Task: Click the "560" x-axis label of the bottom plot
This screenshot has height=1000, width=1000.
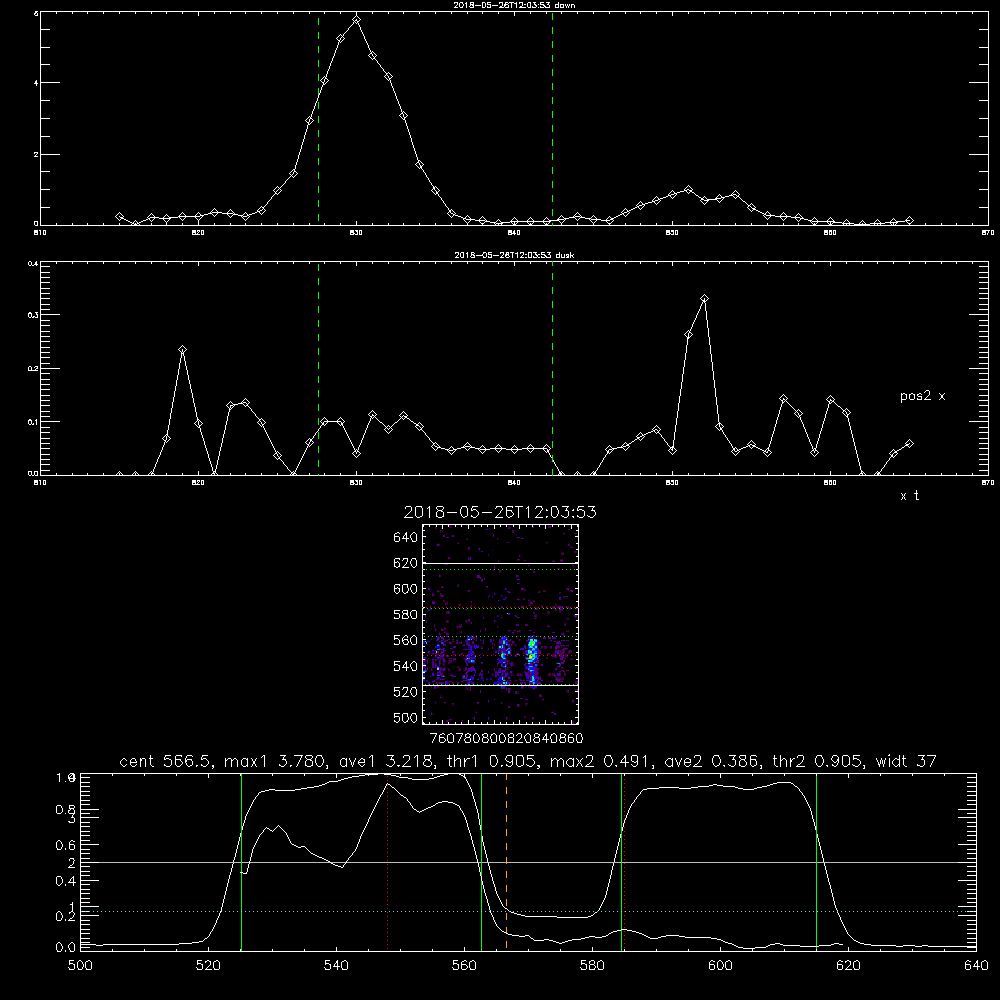Action: pos(464,966)
